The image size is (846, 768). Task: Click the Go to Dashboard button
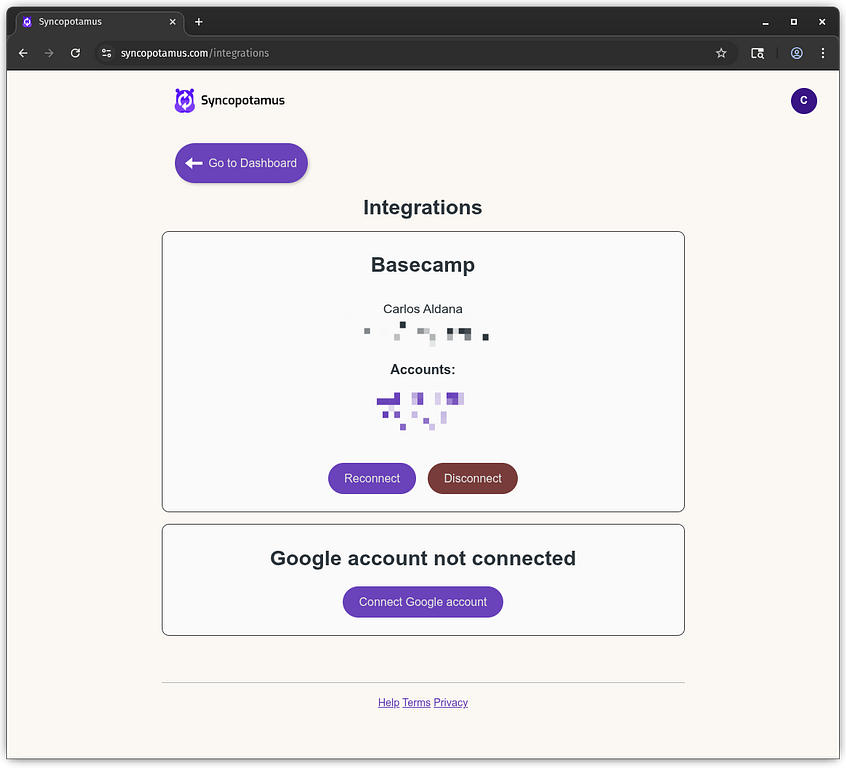(x=241, y=163)
